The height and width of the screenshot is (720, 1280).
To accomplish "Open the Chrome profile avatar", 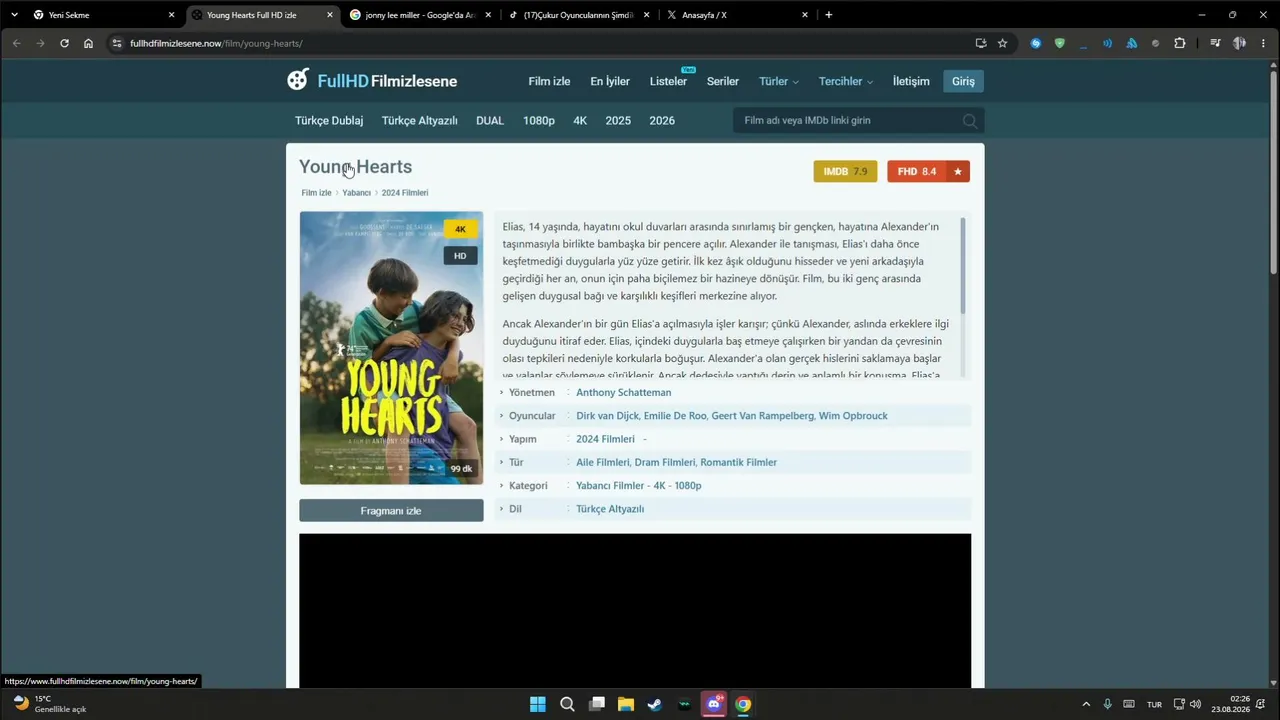I will pos(1239,43).
